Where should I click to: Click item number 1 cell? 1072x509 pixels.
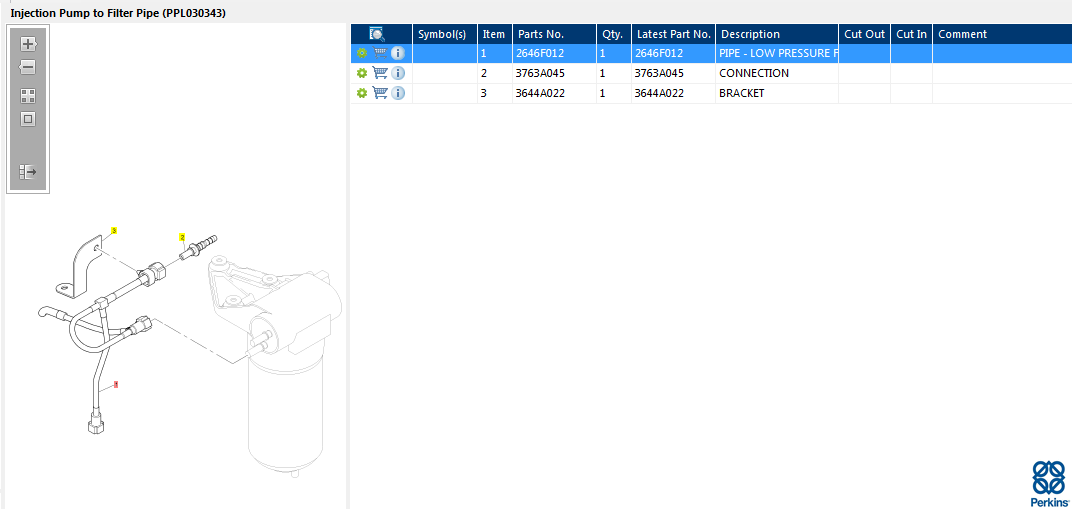point(494,53)
